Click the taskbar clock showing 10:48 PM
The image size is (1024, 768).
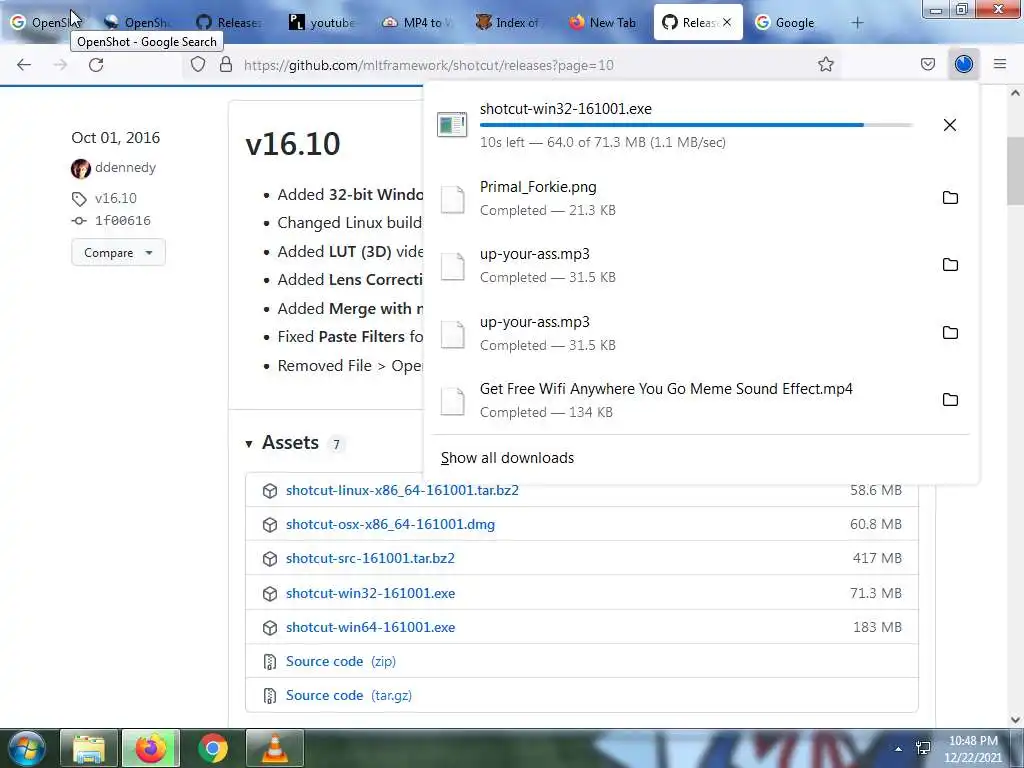pyautogui.click(x=973, y=749)
